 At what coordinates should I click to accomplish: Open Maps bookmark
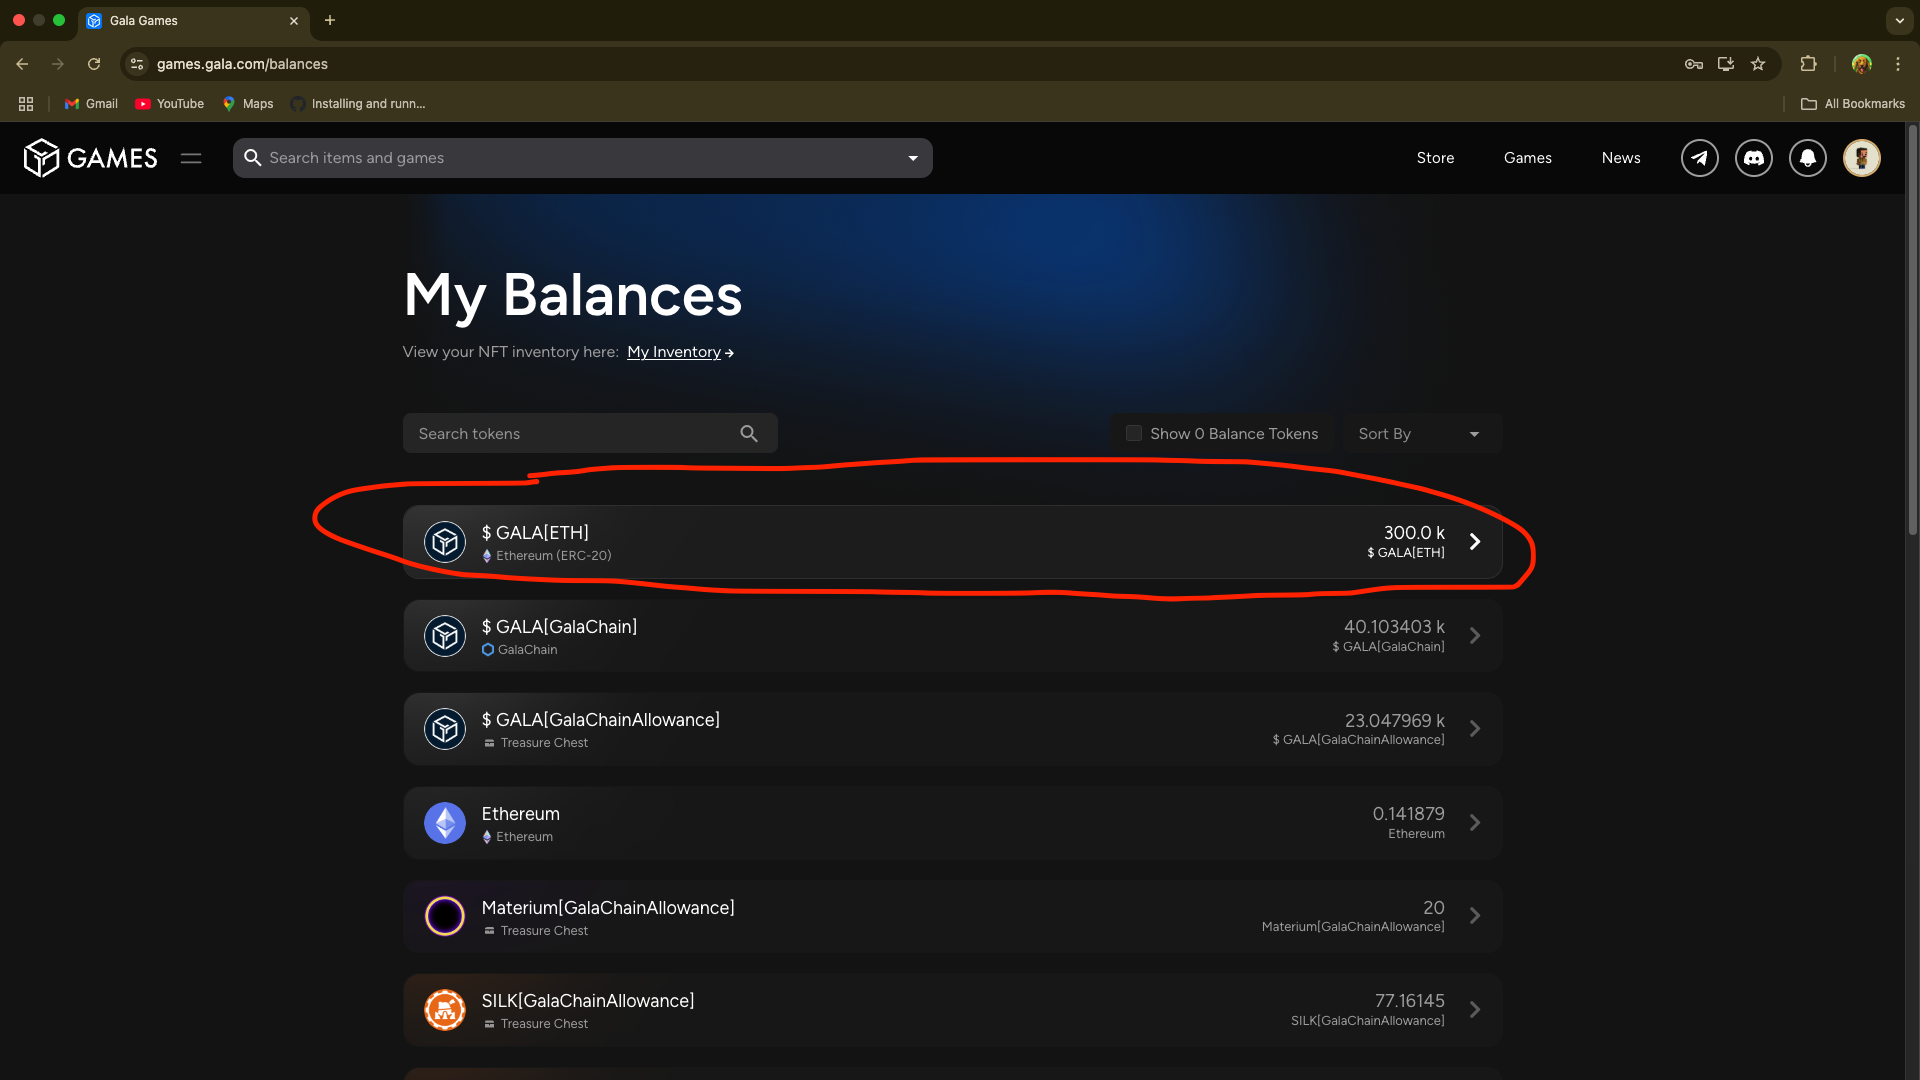248,104
